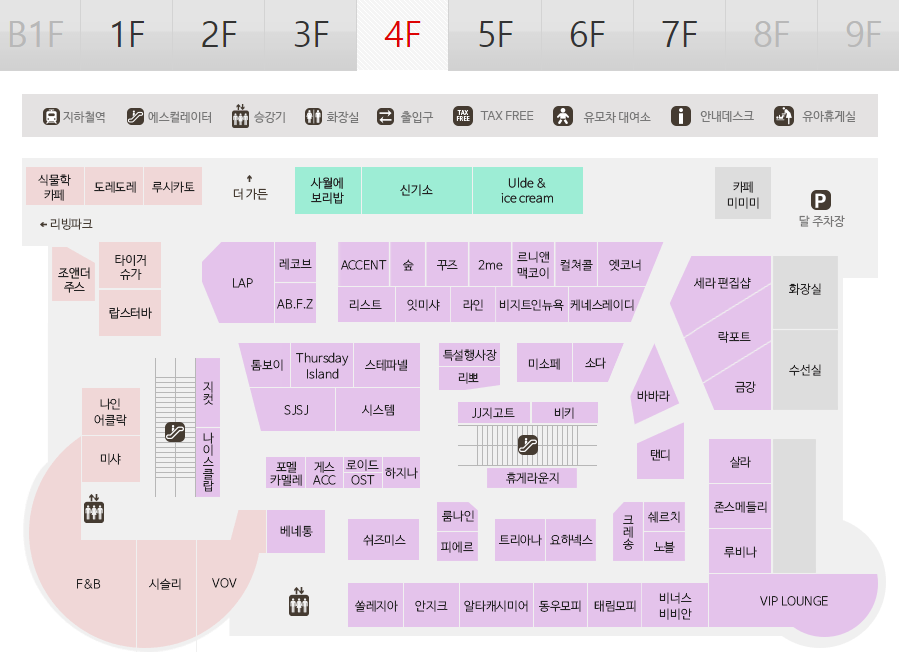Switch to the 2F floor tab
This screenshot has width=899, height=660.
point(218,35)
